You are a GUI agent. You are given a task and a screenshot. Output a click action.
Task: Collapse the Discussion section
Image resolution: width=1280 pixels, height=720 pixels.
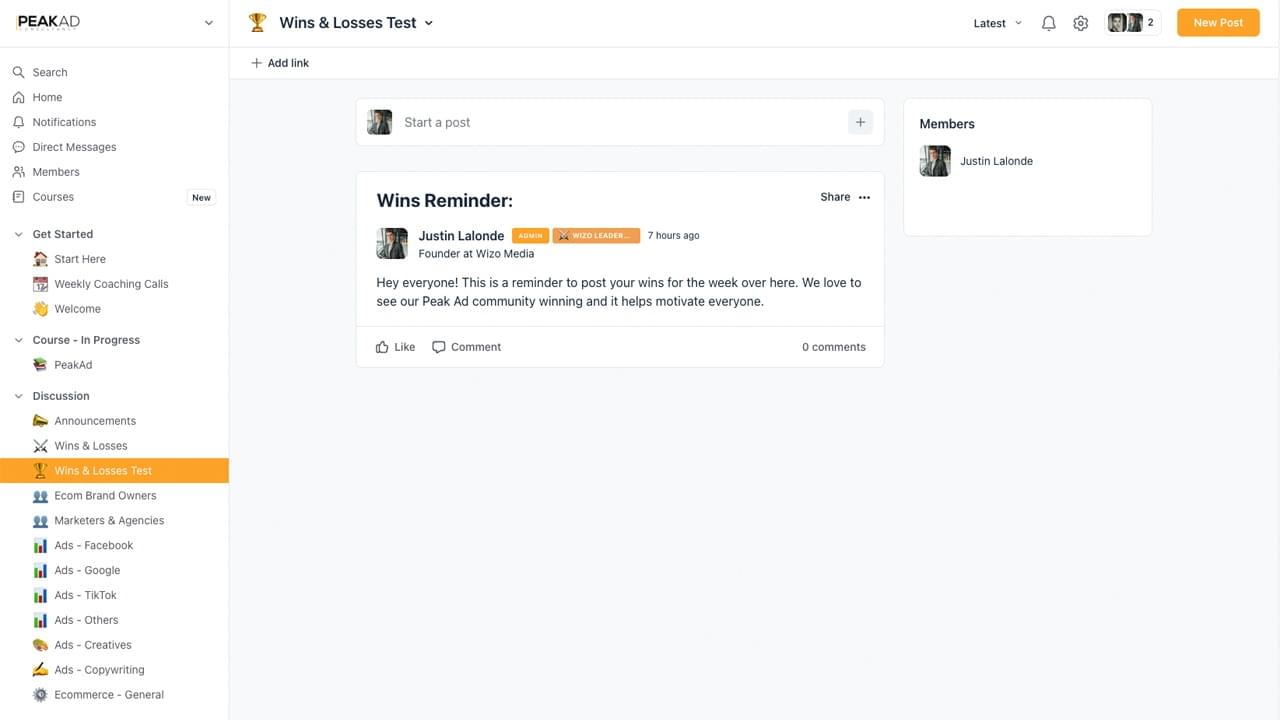[x=18, y=396]
